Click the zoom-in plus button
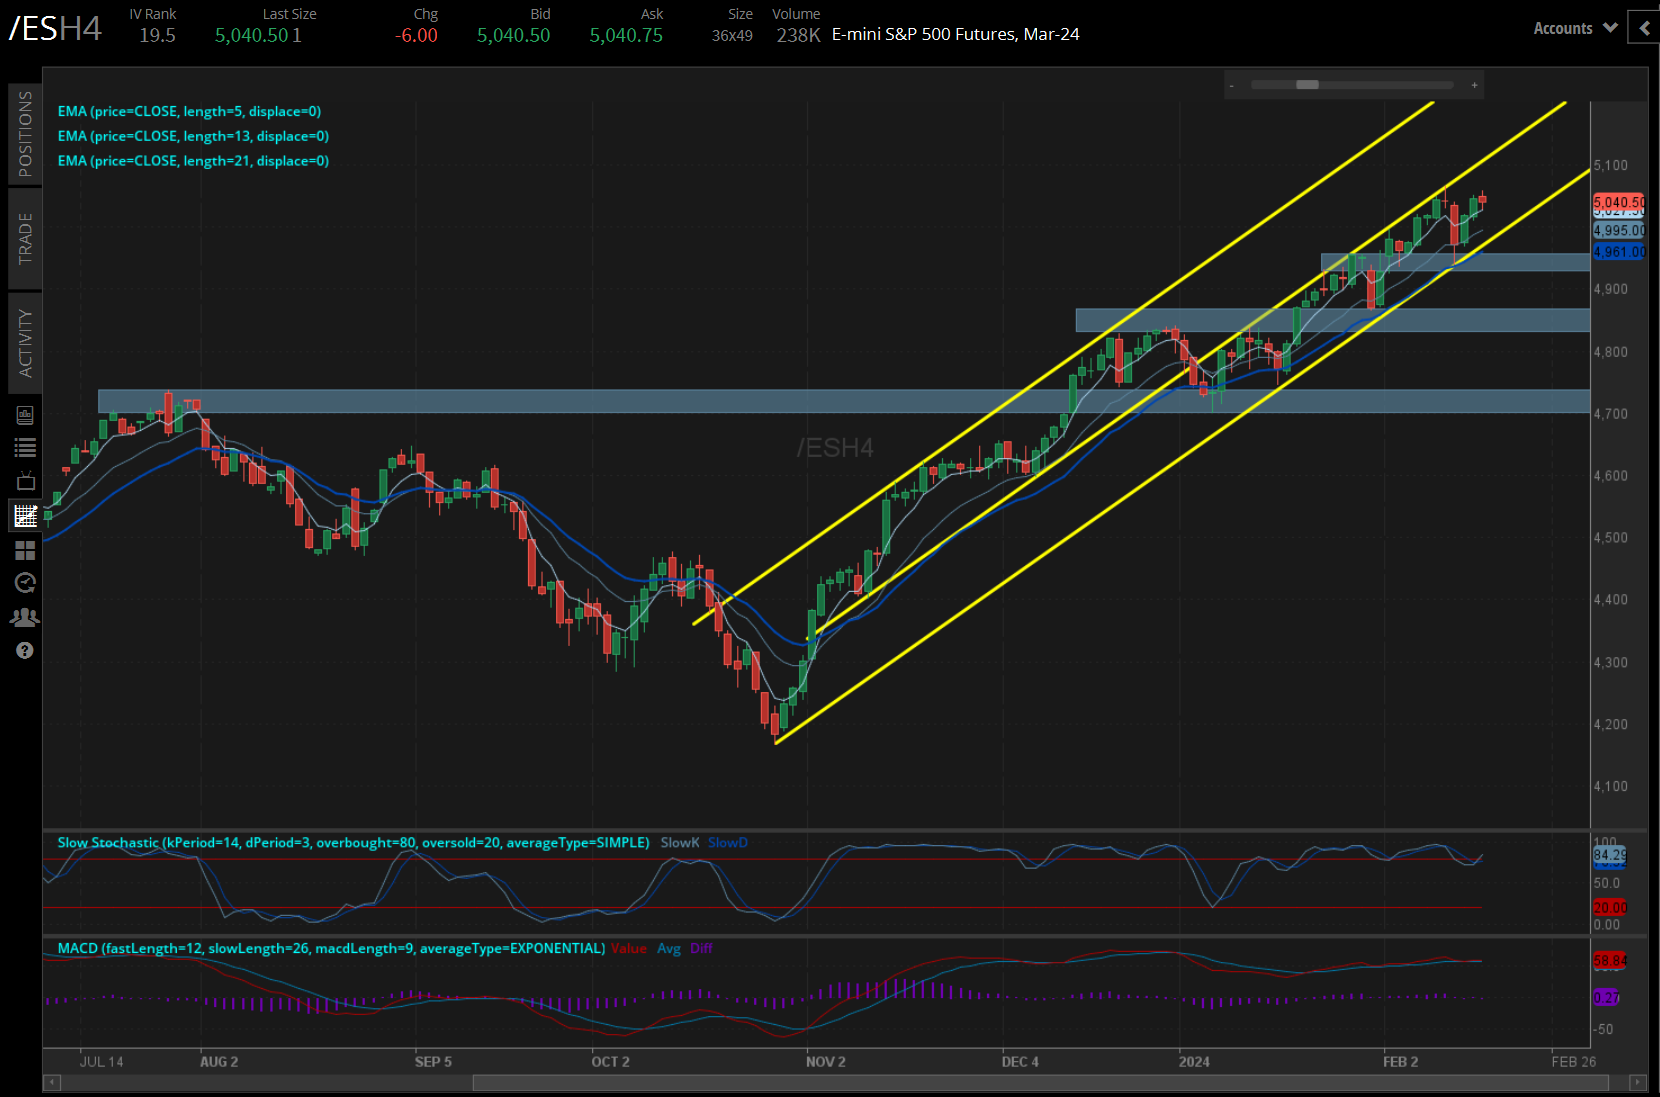This screenshot has width=1660, height=1097. click(1473, 85)
